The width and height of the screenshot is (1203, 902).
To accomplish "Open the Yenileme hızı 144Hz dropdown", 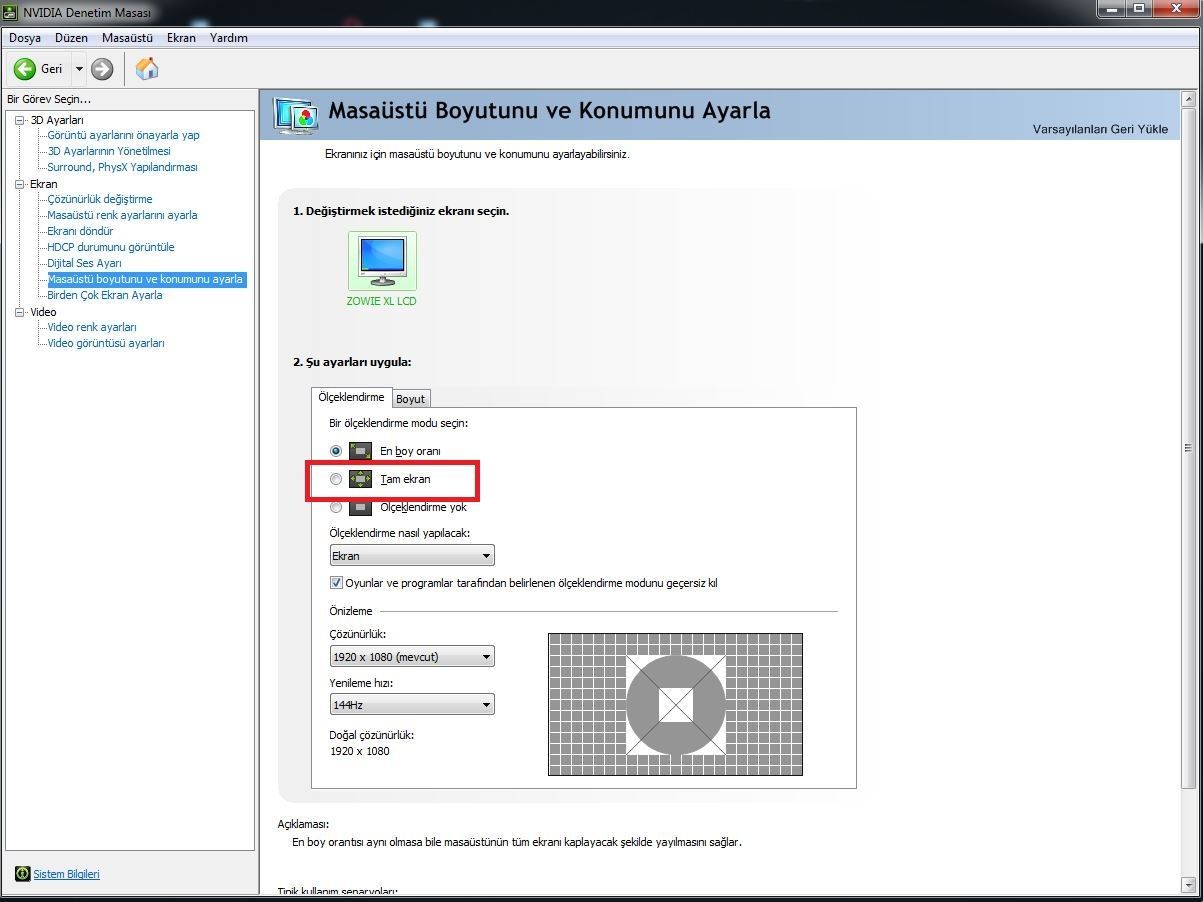I will pos(412,705).
